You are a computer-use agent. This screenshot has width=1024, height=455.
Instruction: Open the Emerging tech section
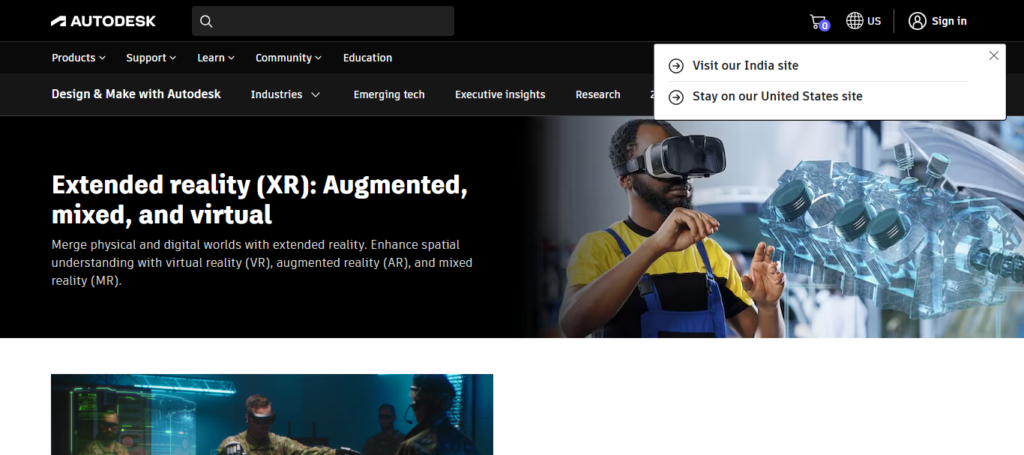coord(389,95)
